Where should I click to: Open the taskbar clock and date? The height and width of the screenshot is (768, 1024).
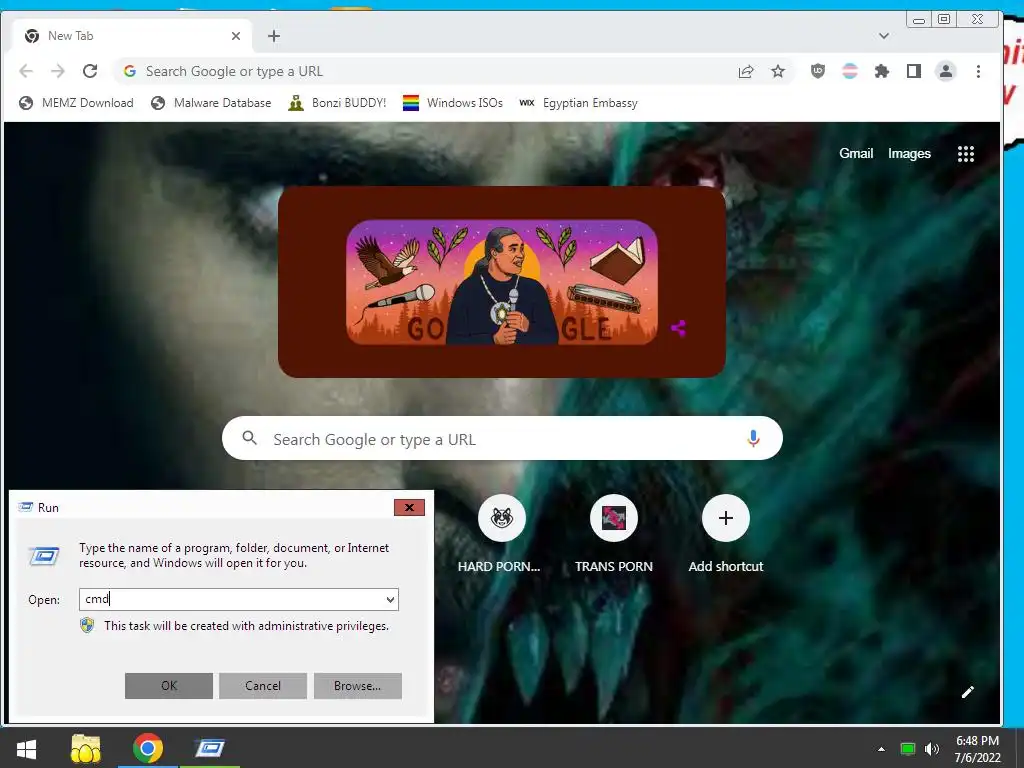pos(978,749)
